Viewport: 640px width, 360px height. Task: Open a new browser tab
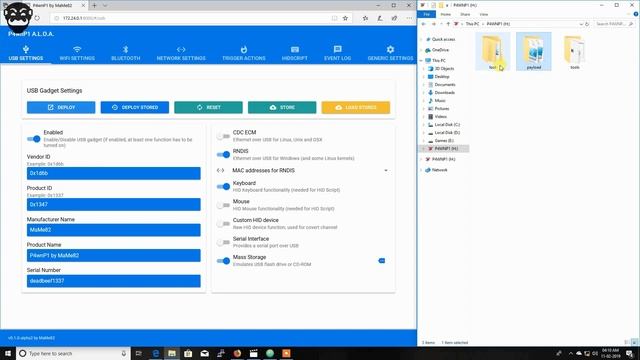coord(94,5)
